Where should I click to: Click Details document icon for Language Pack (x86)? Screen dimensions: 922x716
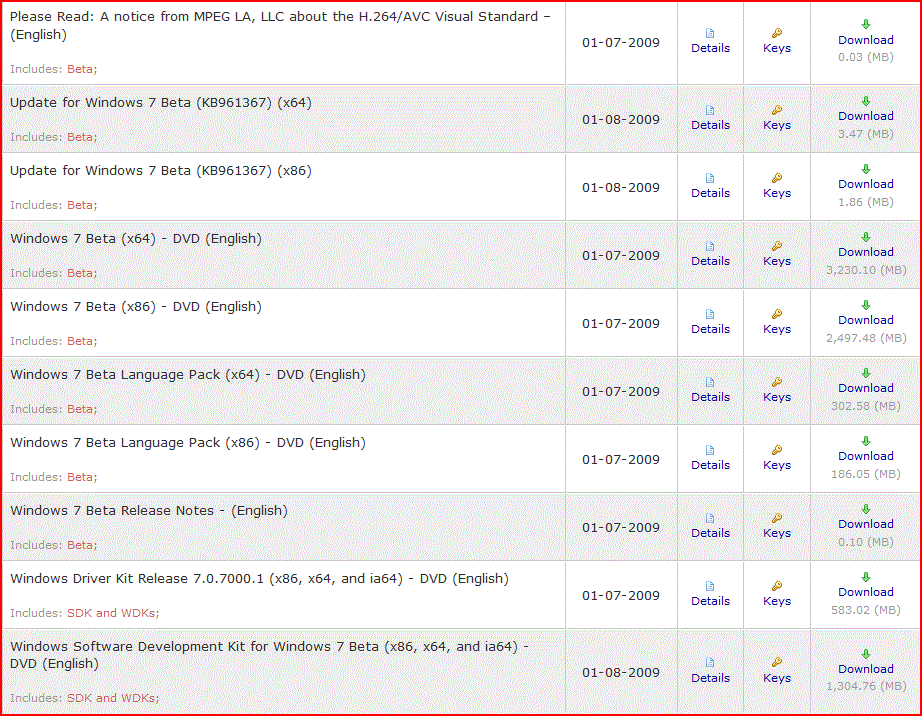point(710,450)
